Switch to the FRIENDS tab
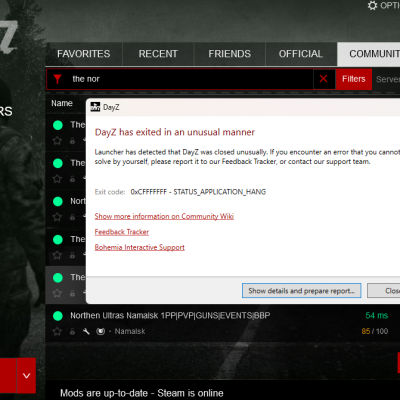 [229, 54]
